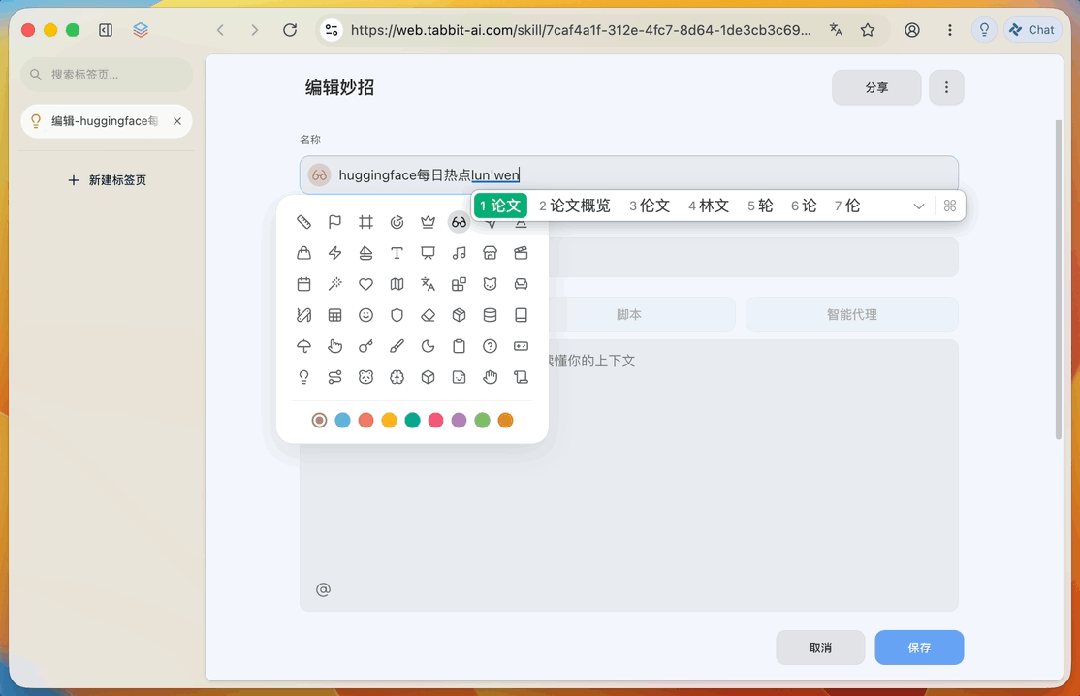1080x696 pixels.
Task: Pick the raised hand icon
Action: pos(490,377)
